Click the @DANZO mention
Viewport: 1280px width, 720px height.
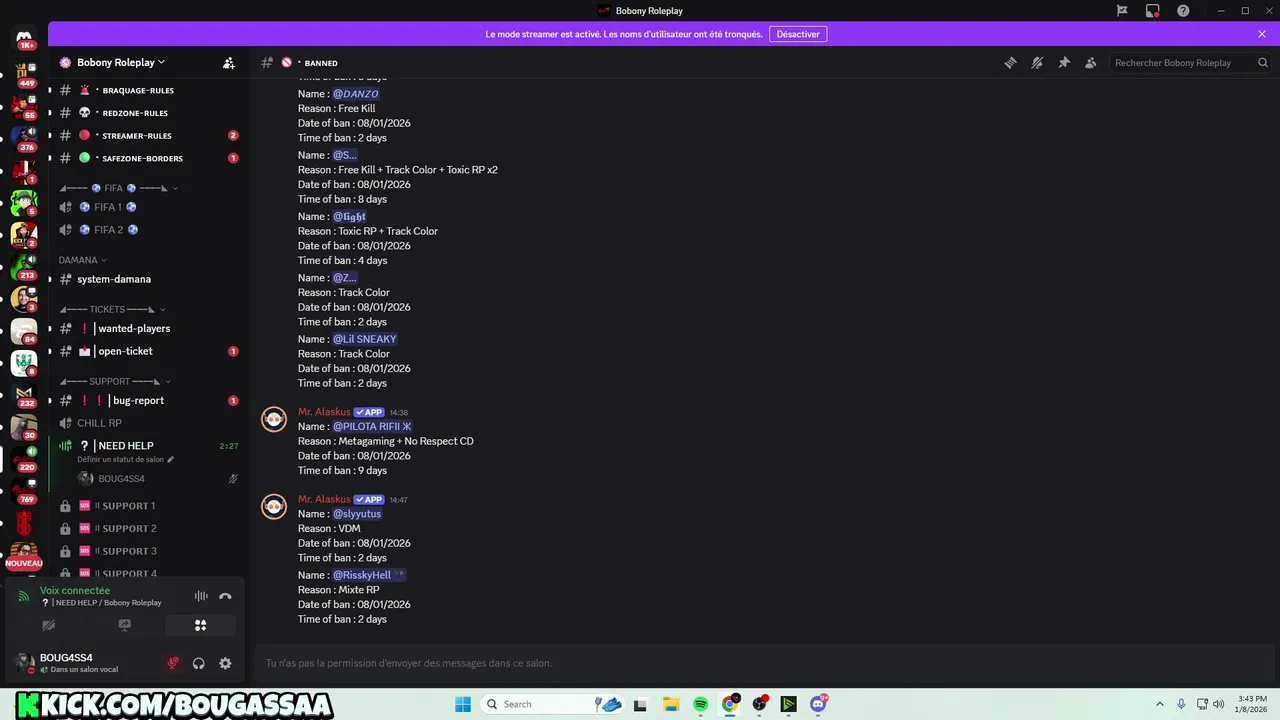coord(356,94)
